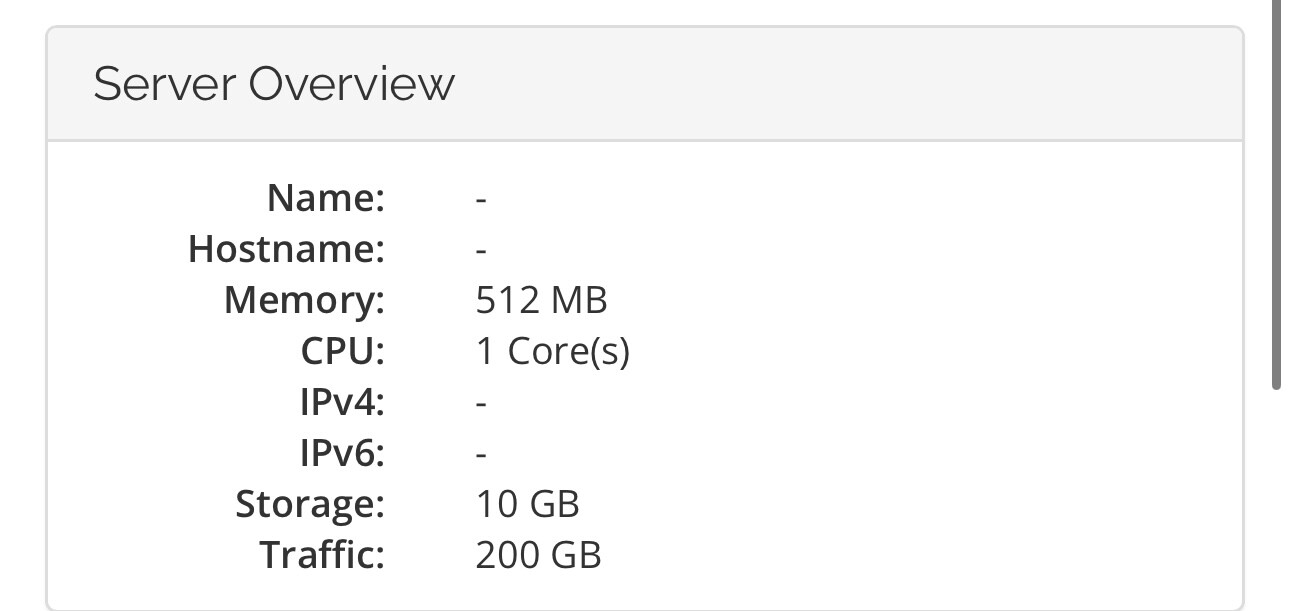This screenshot has width=1290, height=611.
Task: Select the 1 Core(s) value
Action: click(x=552, y=351)
